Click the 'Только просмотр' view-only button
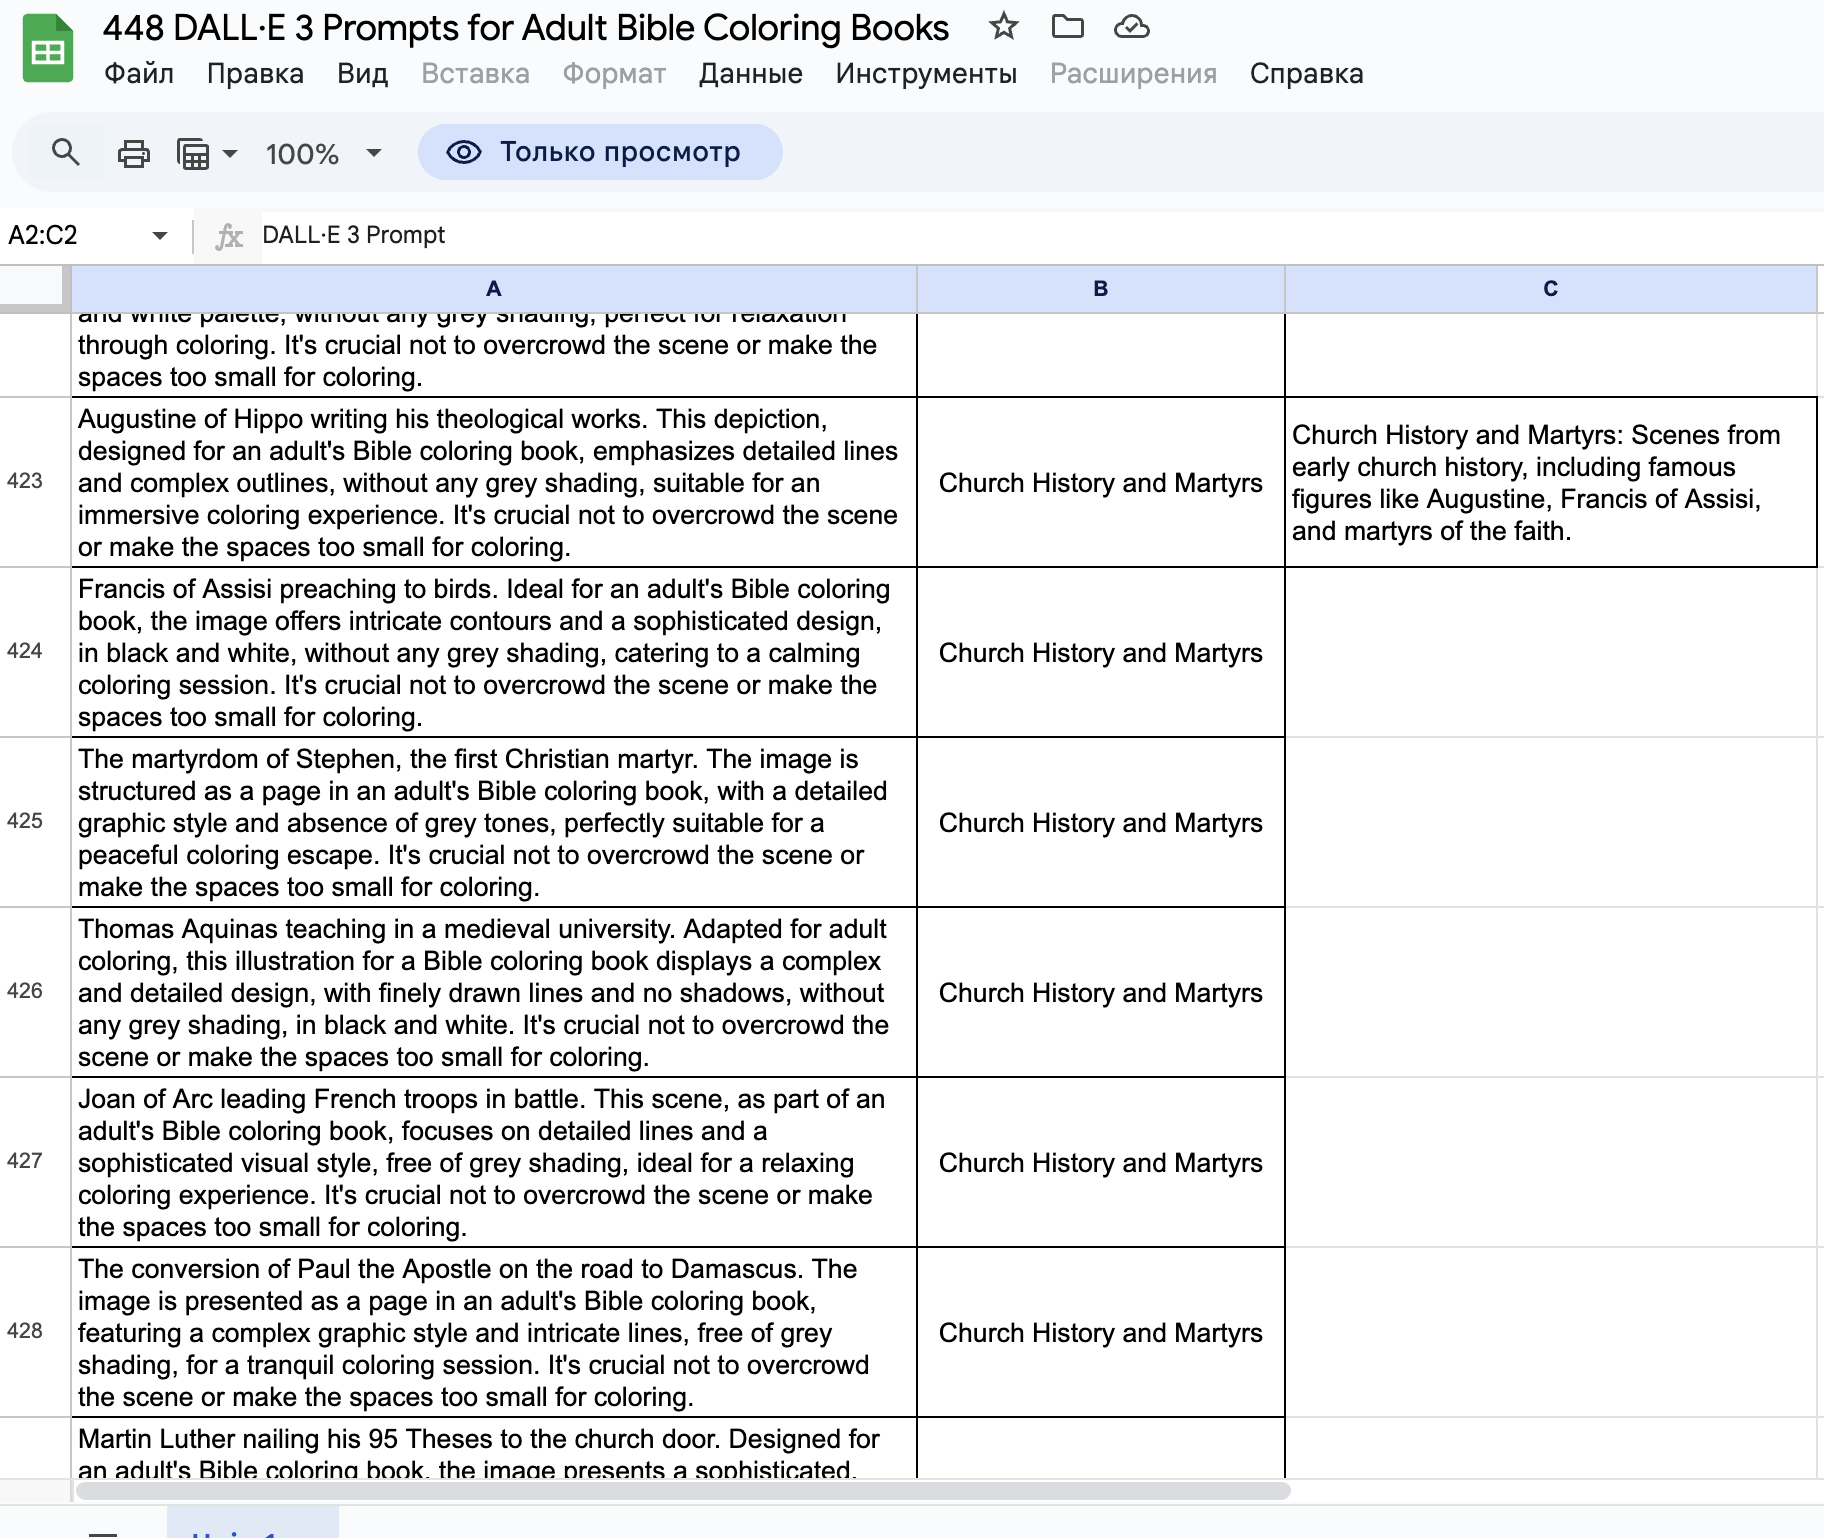This screenshot has height=1538, width=1824. [600, 152]
